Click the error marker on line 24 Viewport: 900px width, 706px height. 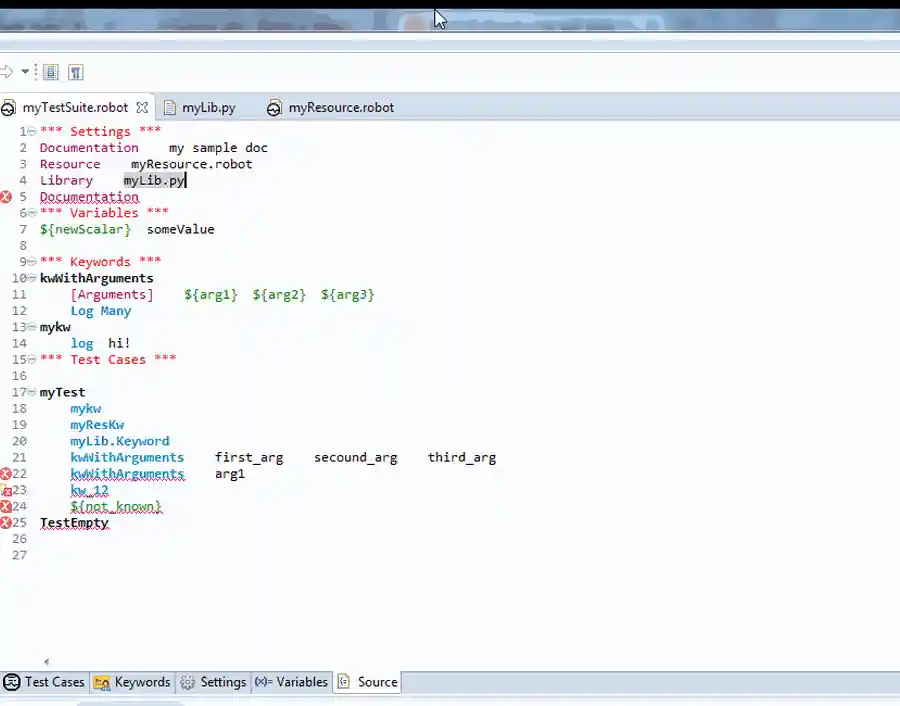6,506
